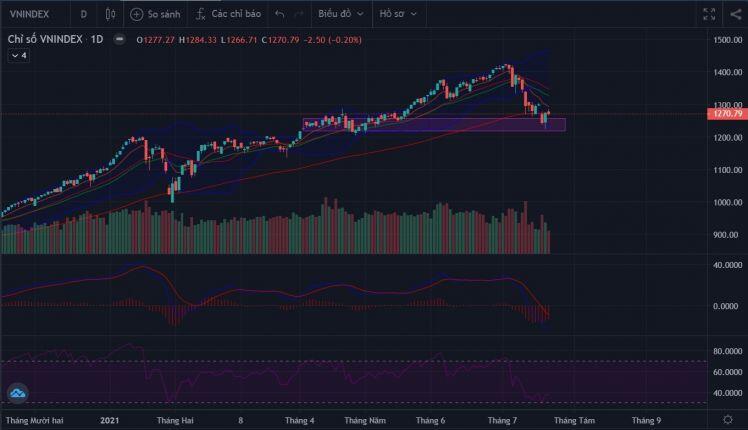
Task: Click the 80.0000 RSI scale label
Action: [728, 351]
